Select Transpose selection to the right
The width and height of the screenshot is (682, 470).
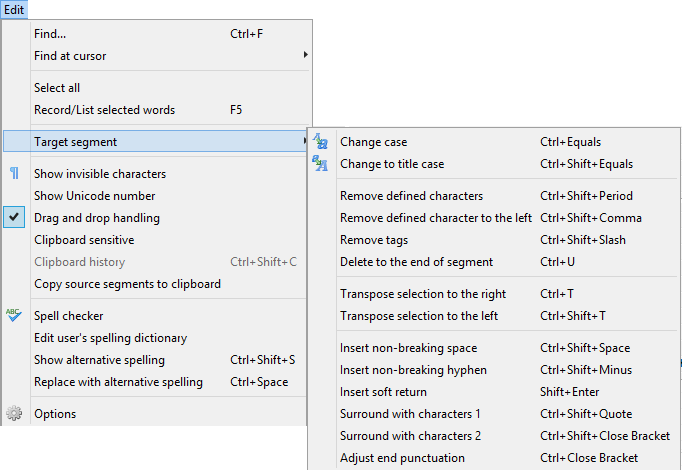(423, 294)
